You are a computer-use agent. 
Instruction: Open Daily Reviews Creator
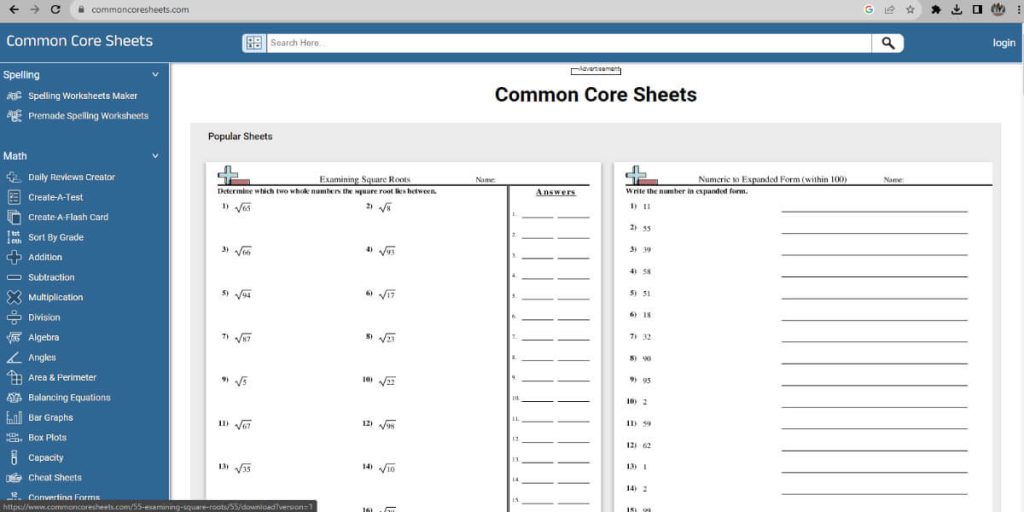pos(71,177)
